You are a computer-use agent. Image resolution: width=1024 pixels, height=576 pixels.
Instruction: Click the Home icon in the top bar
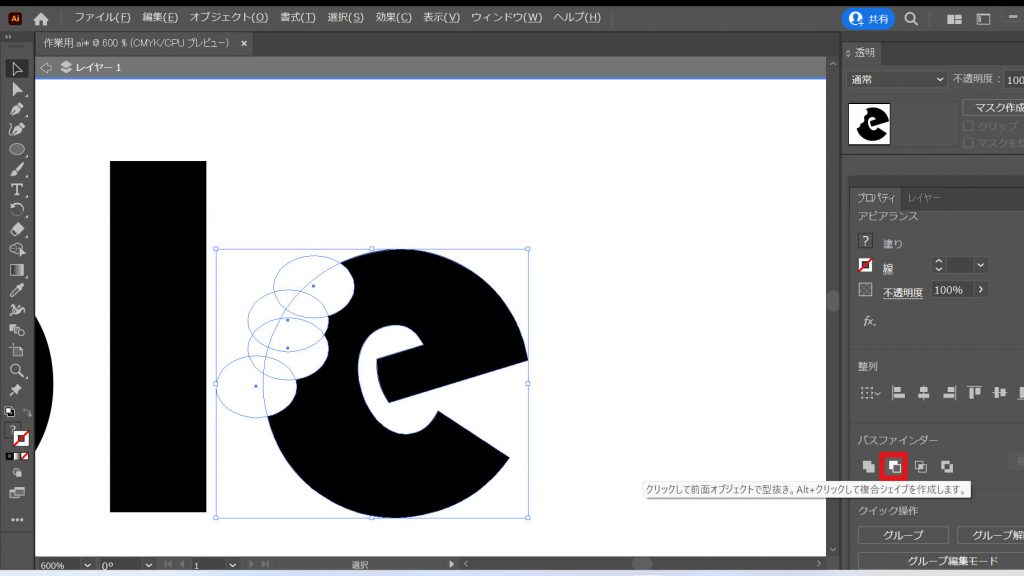41,18
